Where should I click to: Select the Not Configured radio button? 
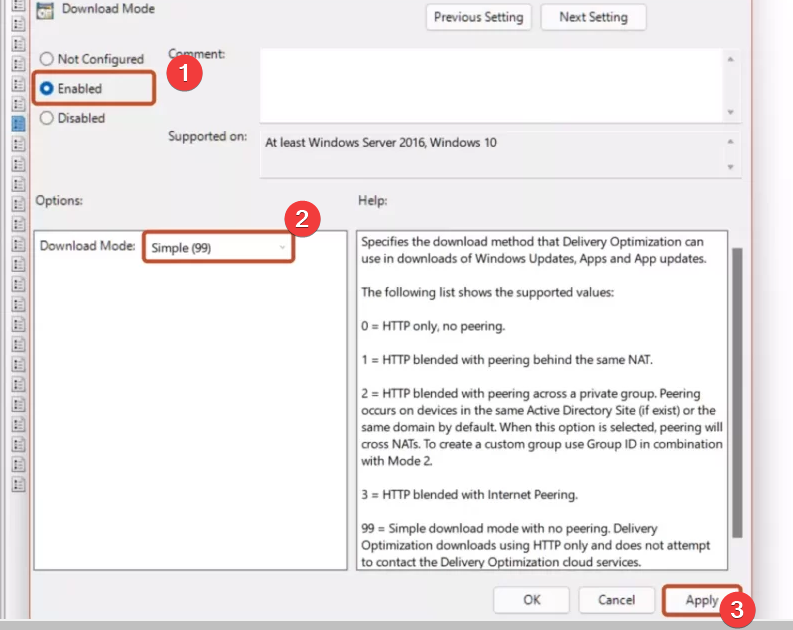[47, 59]
